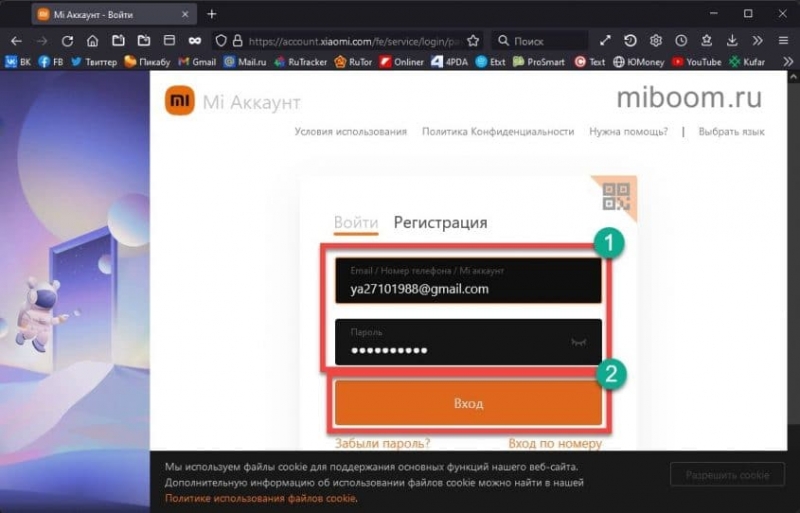Open the ЮMoney bookmark

(x=639, y=62)
